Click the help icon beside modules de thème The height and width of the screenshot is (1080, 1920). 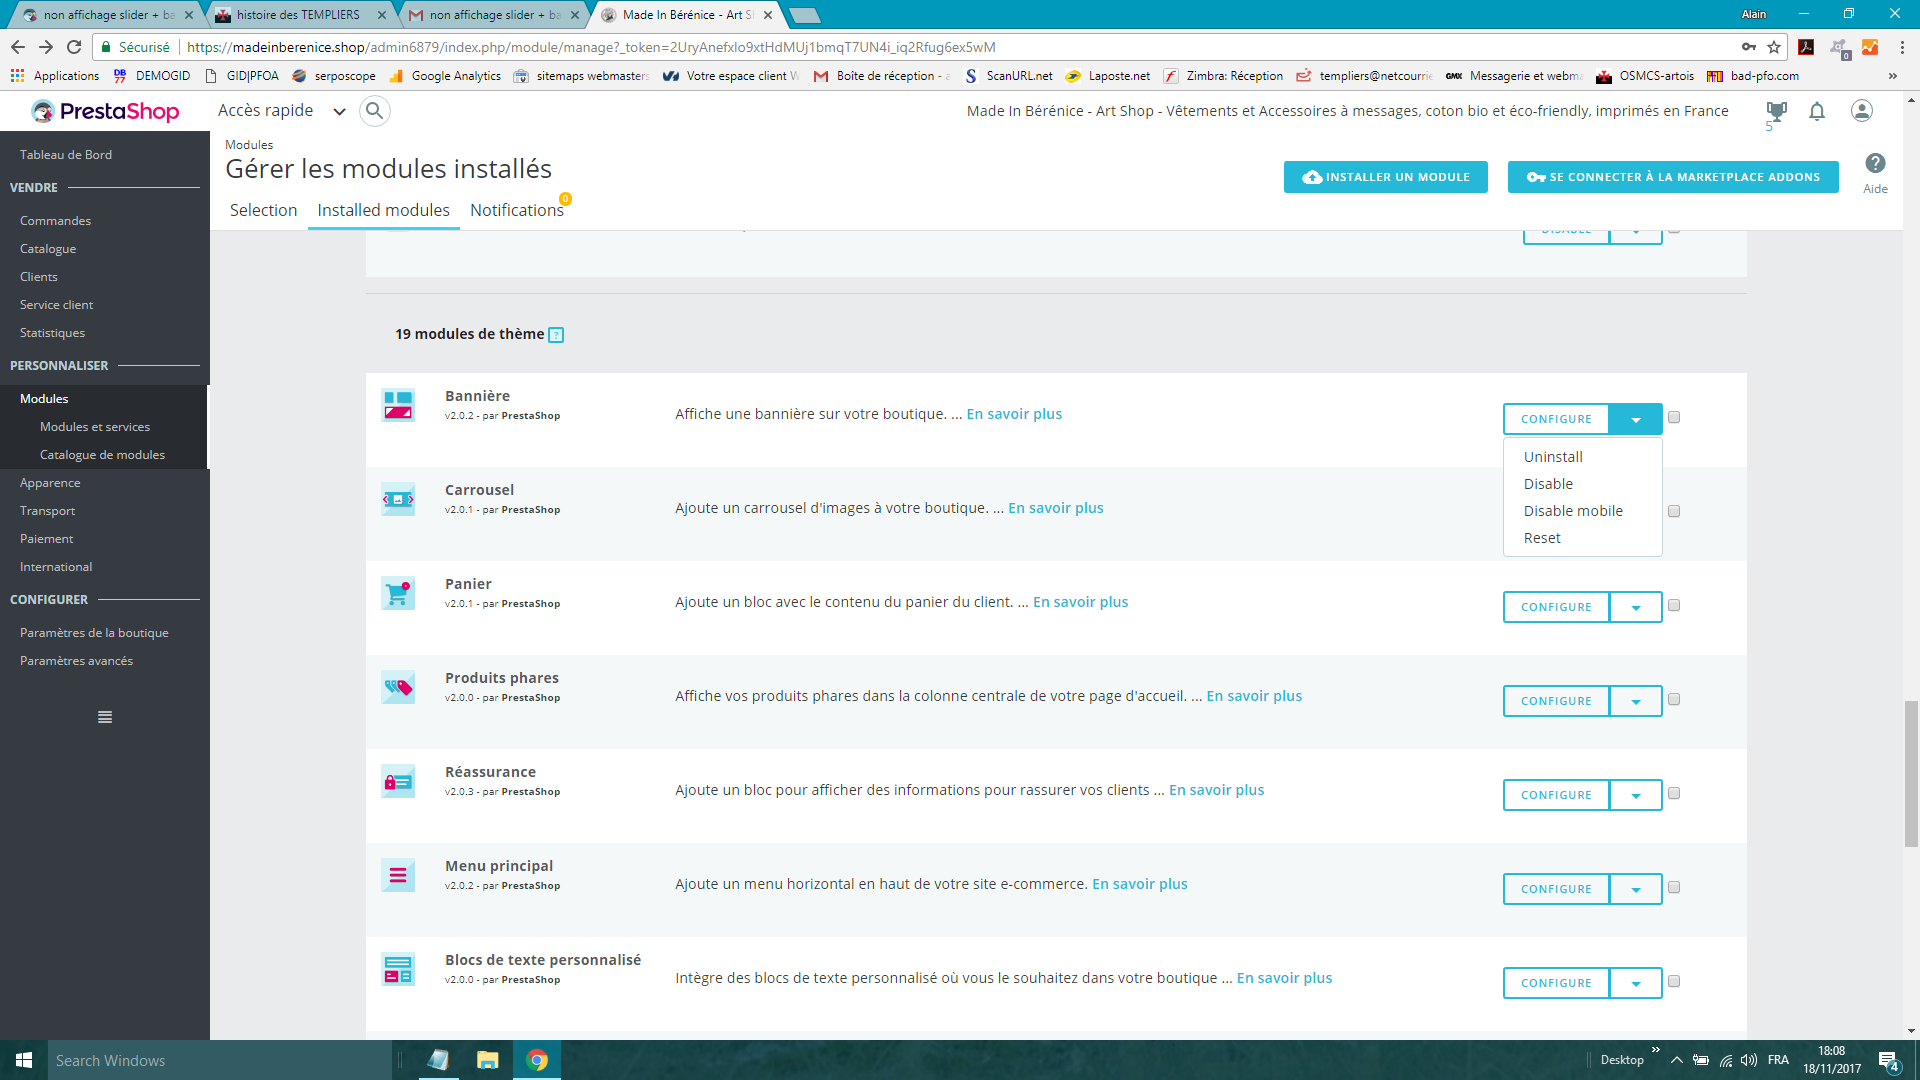click(x=556, y=335)
